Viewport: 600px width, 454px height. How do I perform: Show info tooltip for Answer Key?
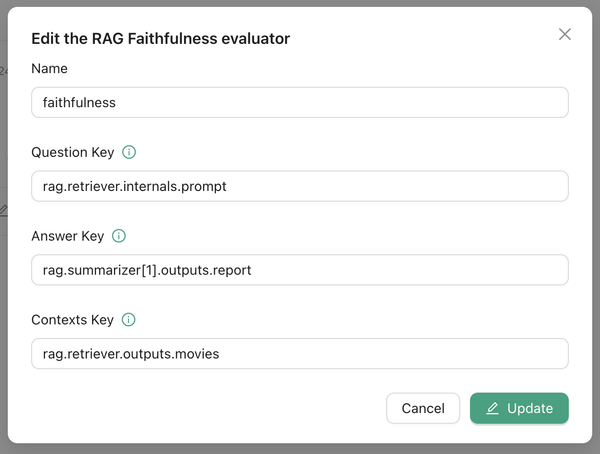[119, 236]
